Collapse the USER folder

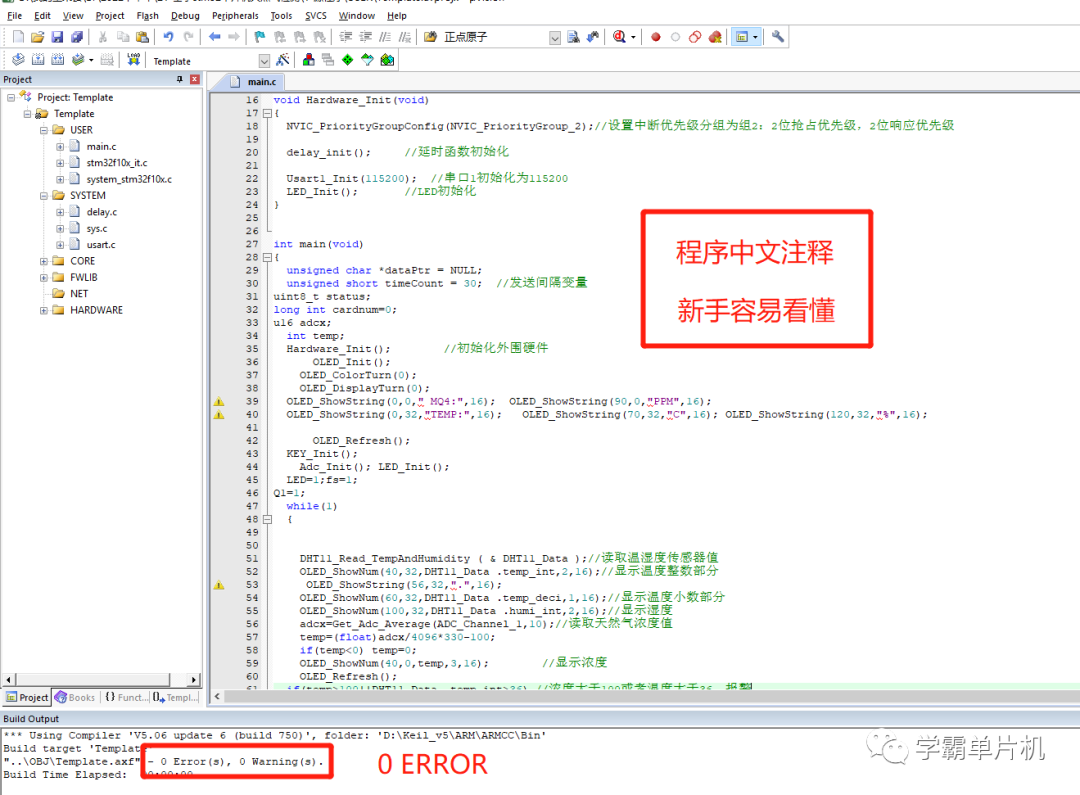point(43,130)
